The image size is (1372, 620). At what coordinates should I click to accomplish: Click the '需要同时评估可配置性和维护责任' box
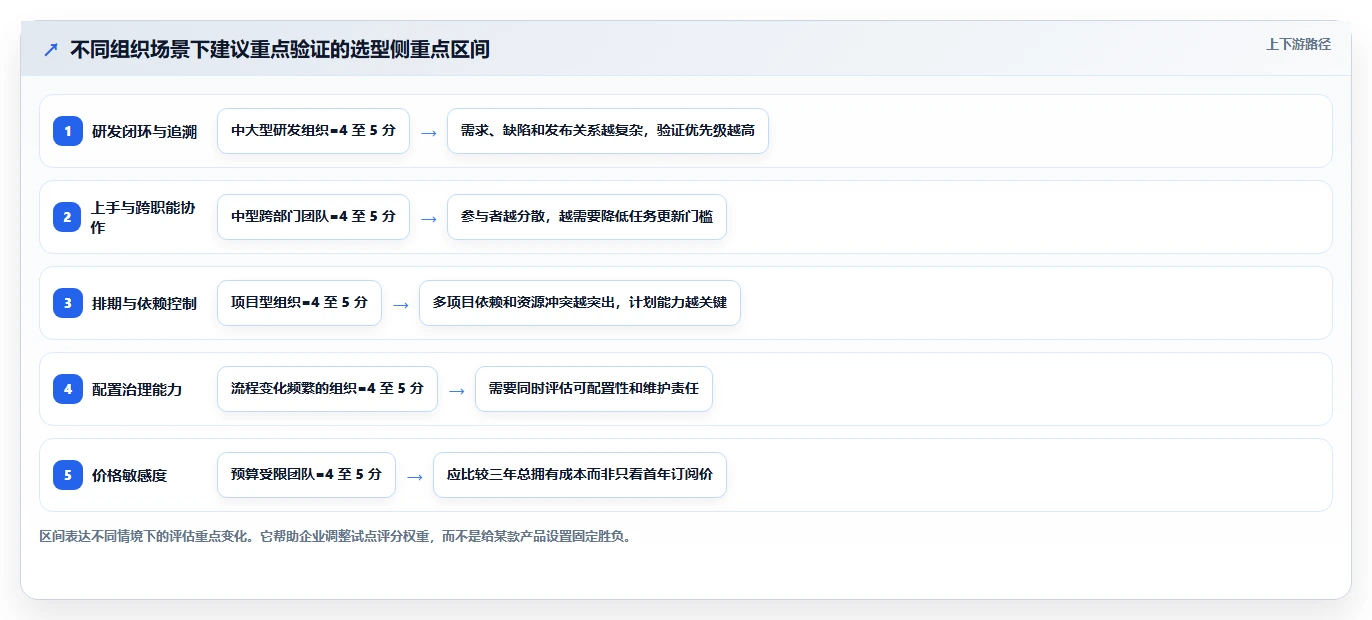pos(594,389)
